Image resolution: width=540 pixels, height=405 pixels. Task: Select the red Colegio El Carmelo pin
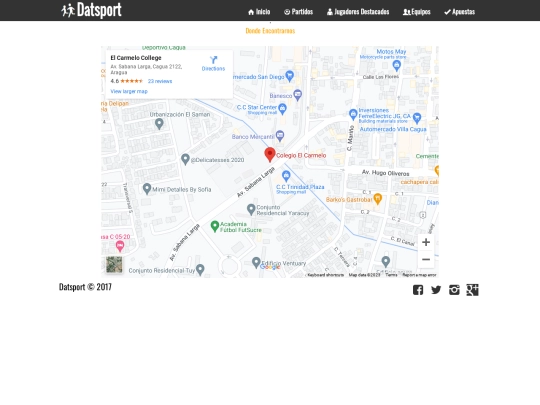pyautogui.click(x=270, y=154)
